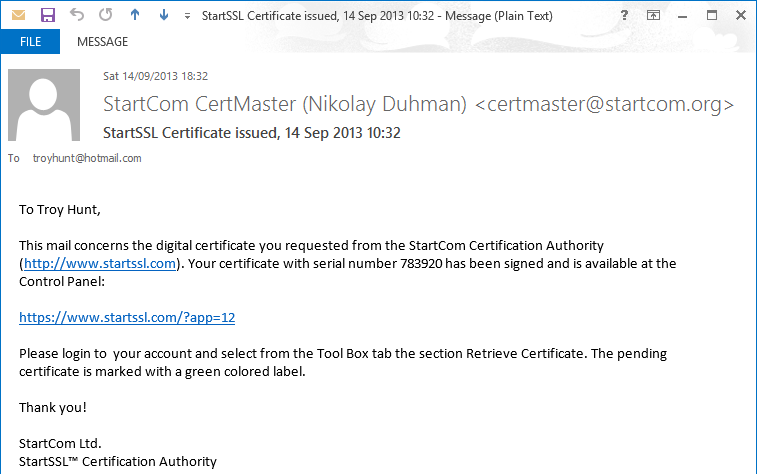Click the Thank you! line
This screenshot has width=757, height=474.
(53, 407)
